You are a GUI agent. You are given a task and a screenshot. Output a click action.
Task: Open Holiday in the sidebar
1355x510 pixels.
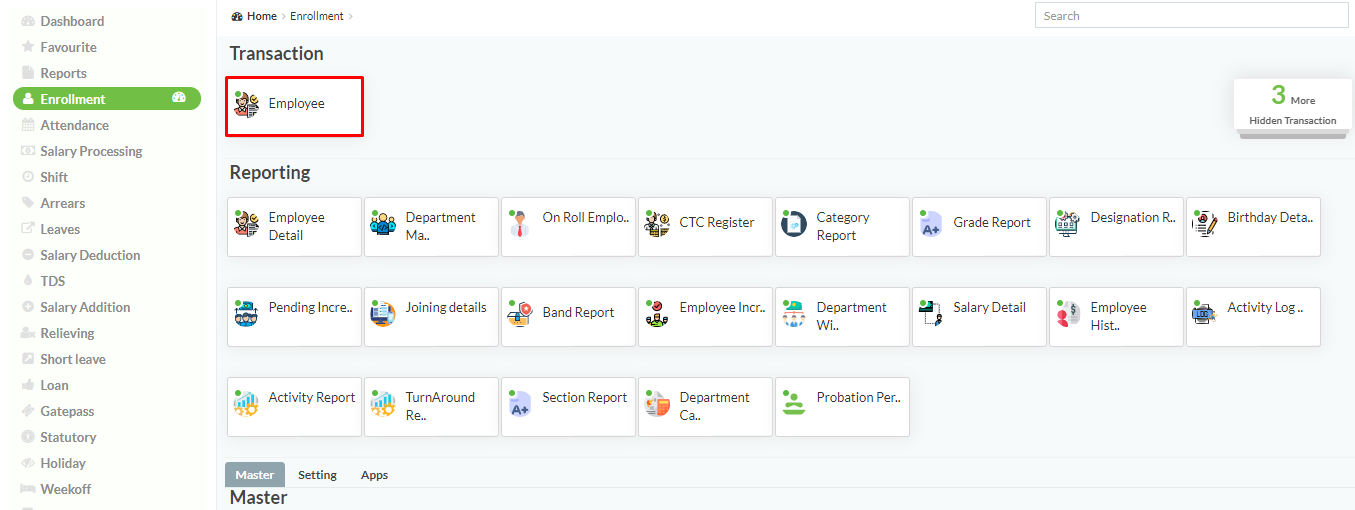pyautogui.click(x=63, y=463)
